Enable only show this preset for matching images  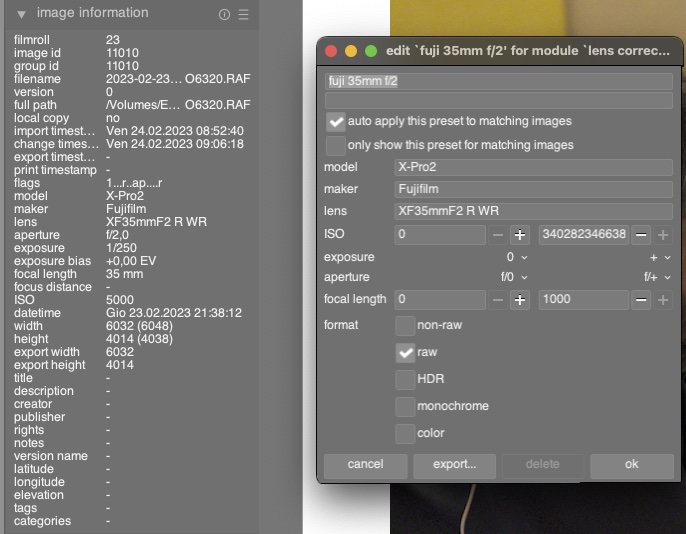click(x=336, y=145)
